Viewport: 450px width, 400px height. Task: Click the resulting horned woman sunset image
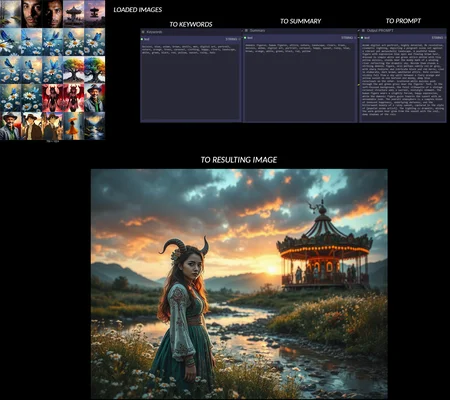pyautogui.click(x=239, y=284)
